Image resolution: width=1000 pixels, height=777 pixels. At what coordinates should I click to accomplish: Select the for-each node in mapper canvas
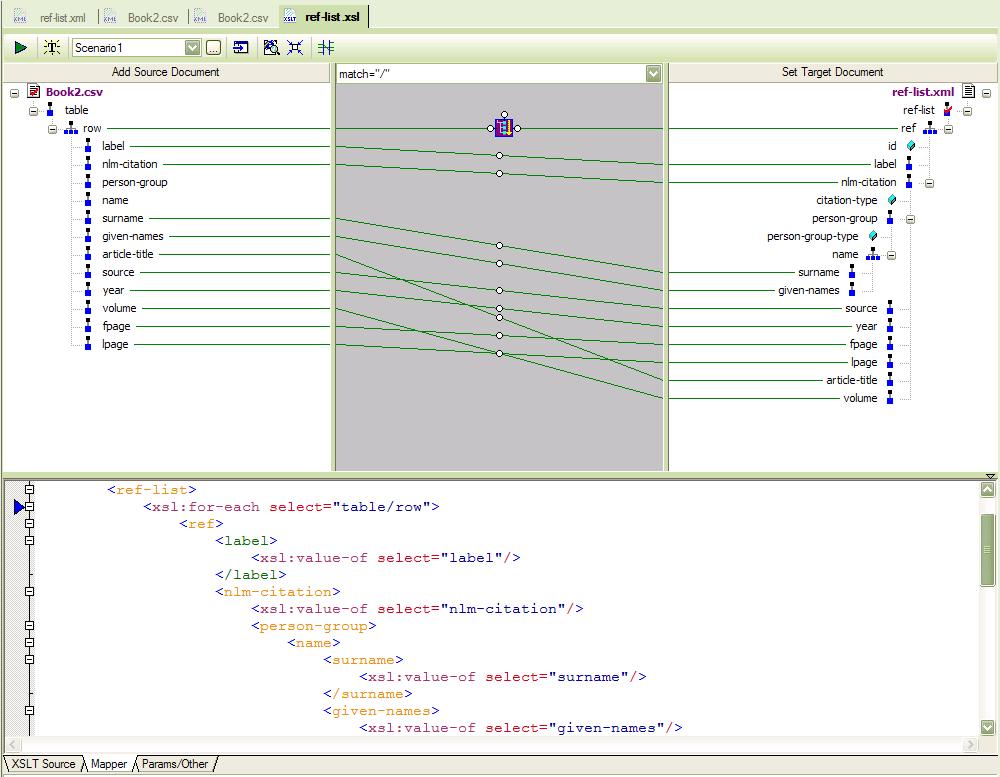[504, 128]
